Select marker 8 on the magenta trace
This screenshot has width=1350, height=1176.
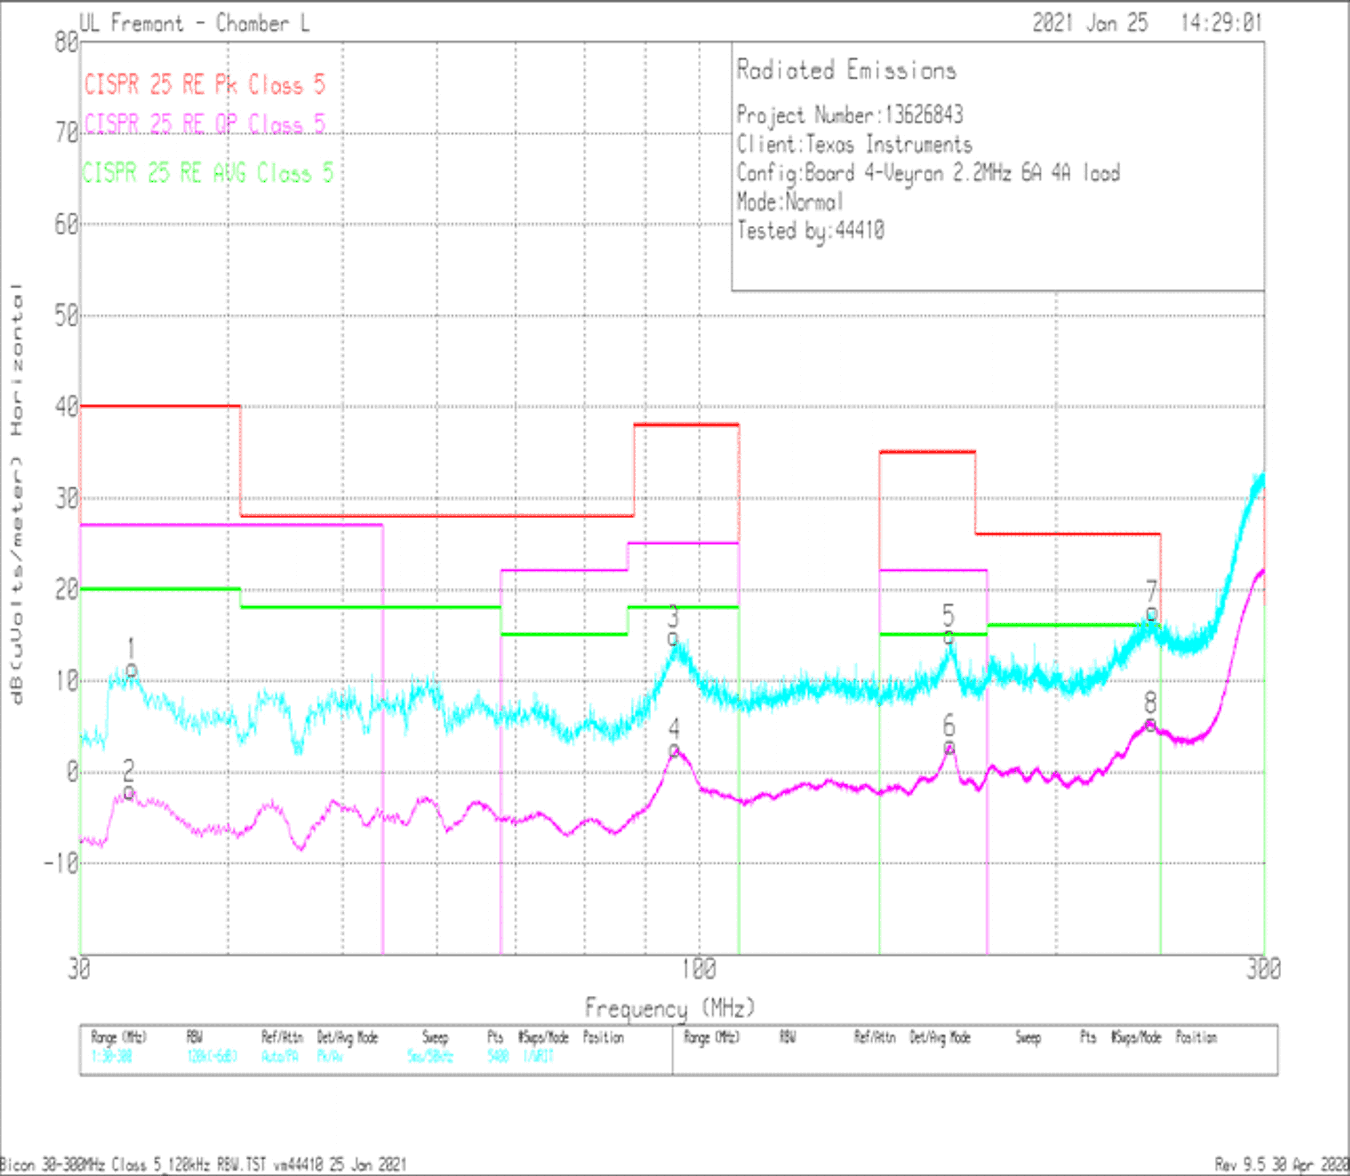pos(1150,722)
